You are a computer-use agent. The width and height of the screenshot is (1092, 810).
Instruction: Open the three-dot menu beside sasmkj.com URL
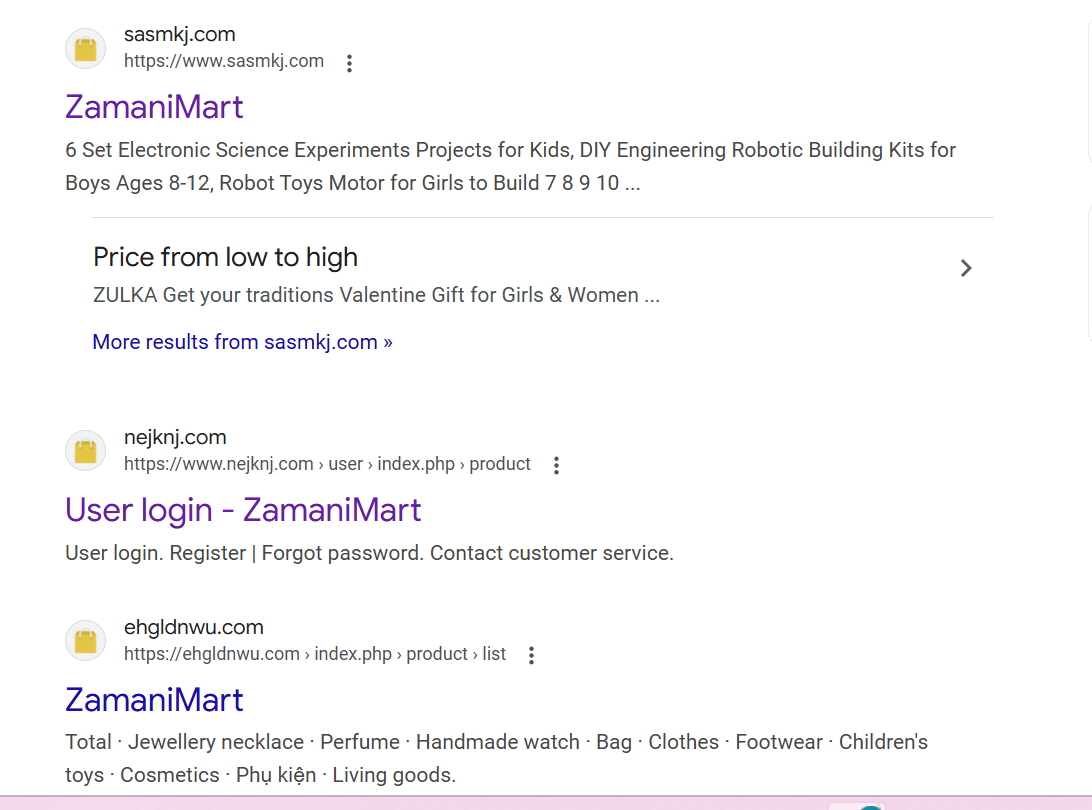coord(349,63)
